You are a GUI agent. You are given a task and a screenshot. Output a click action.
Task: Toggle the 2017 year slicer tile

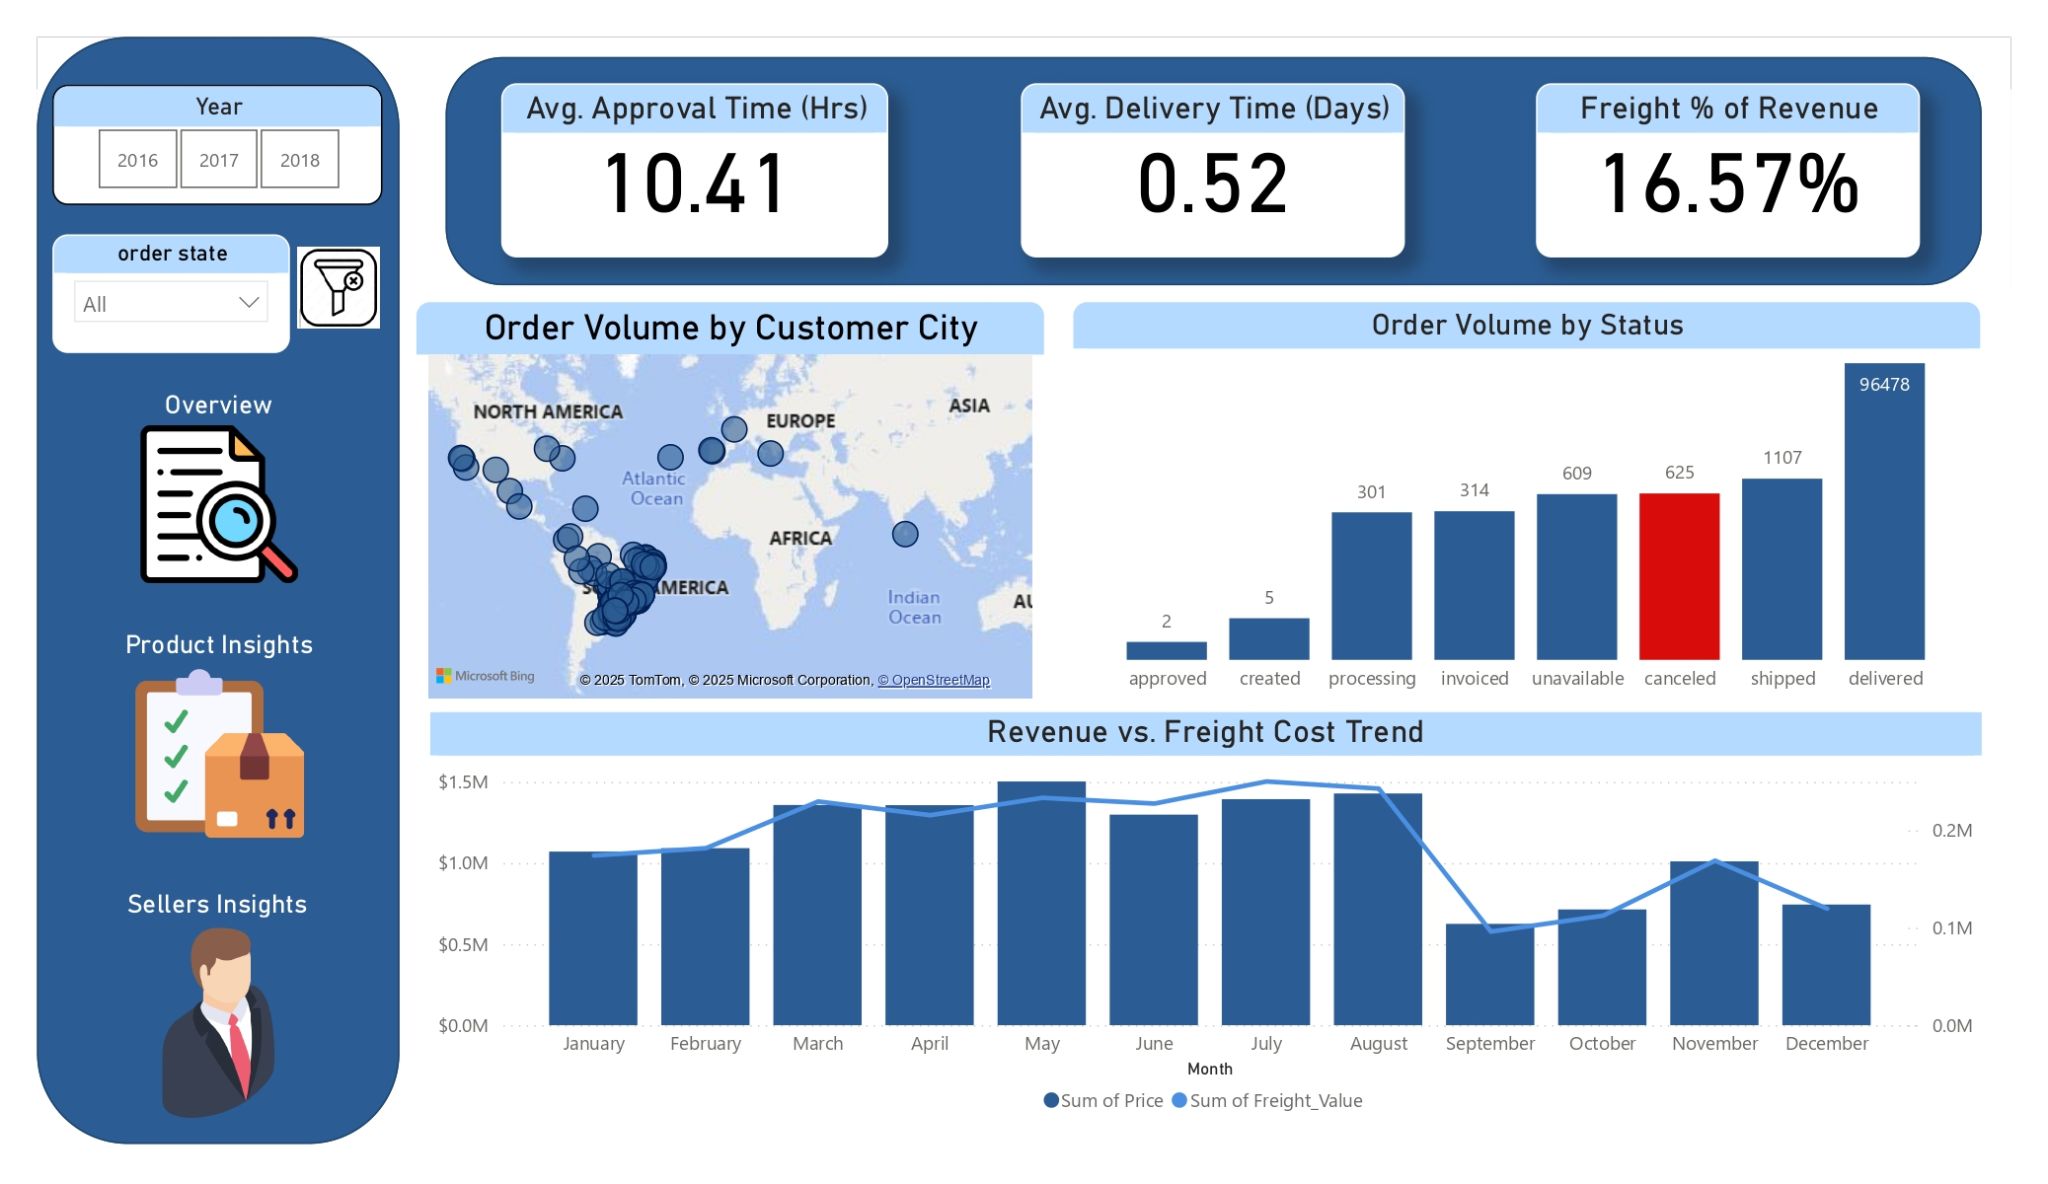click(219, 159)
